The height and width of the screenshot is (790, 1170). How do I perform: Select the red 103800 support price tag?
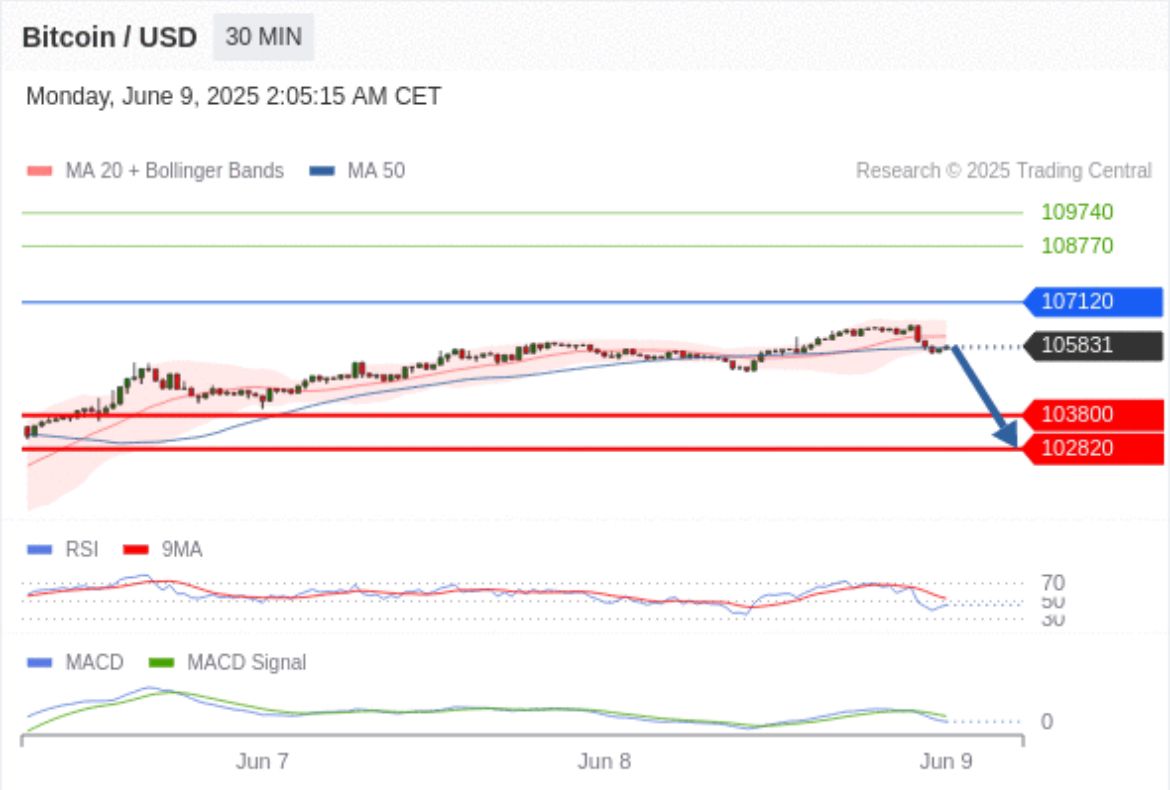[x=1092, y=414]
